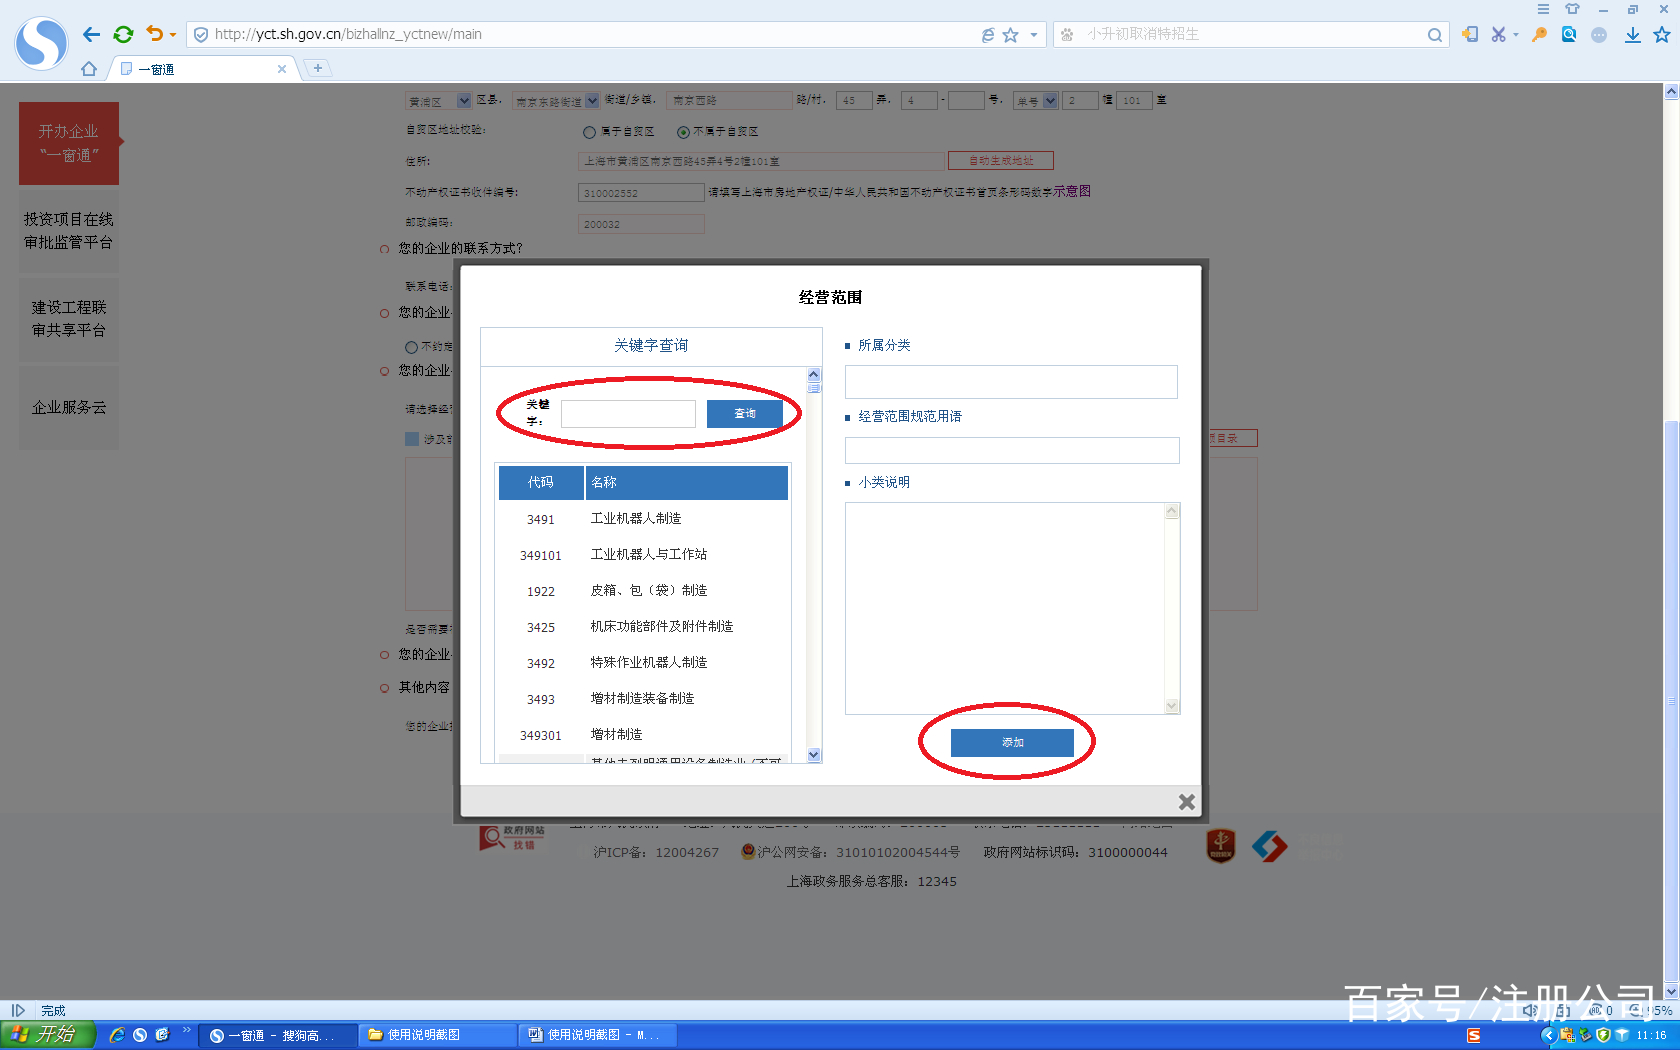The height and width of the screenshot is (1050, 1680).
Task: Select the 不属于自贸区 radio button
Action: coord(682,131)
